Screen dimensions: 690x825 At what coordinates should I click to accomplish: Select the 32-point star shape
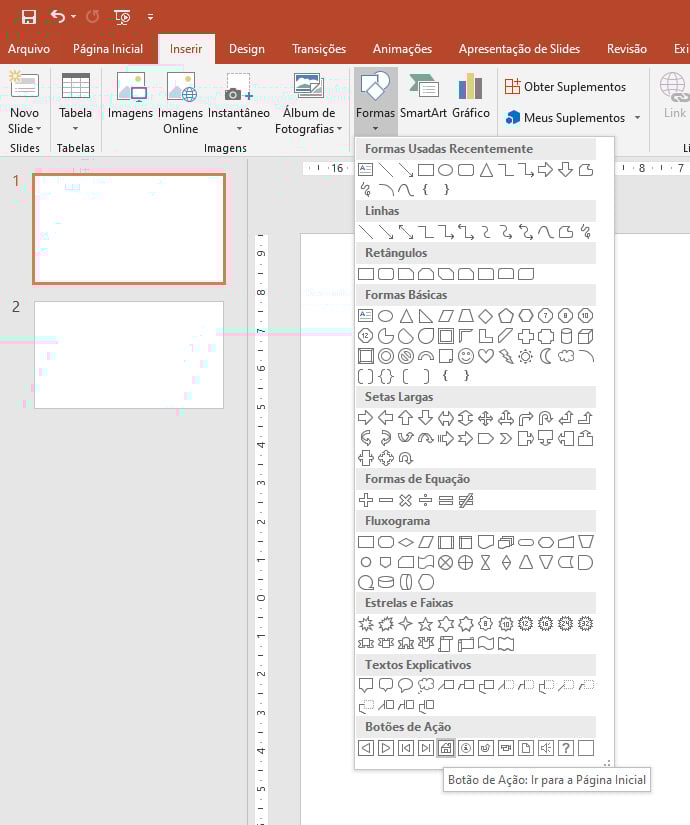pyautogui.click(x=586, y=625)
